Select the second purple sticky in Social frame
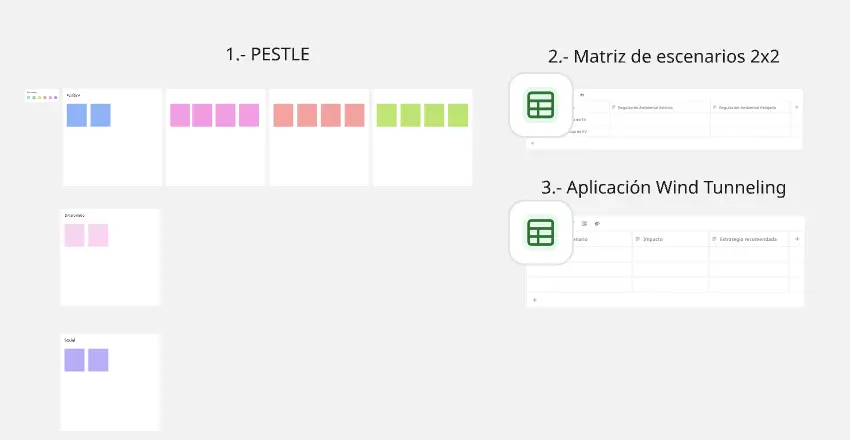The width and height of the screenshot is (850, 440). coord(98,360)
